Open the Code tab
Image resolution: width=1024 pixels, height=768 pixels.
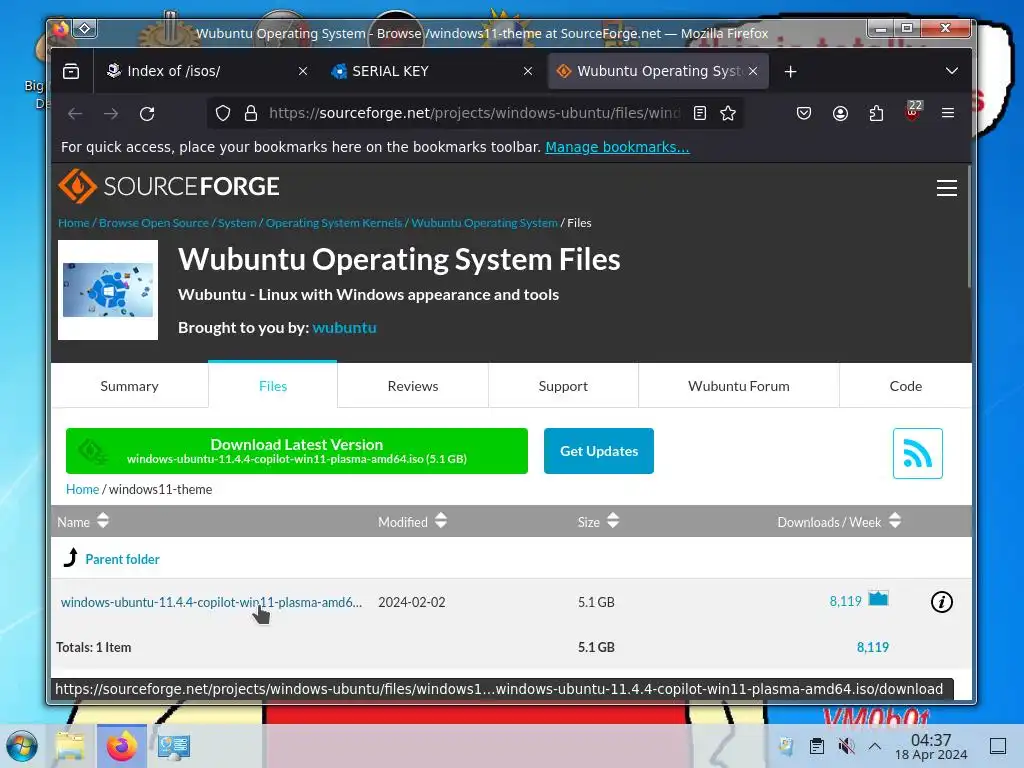click(x=905, y=386)
